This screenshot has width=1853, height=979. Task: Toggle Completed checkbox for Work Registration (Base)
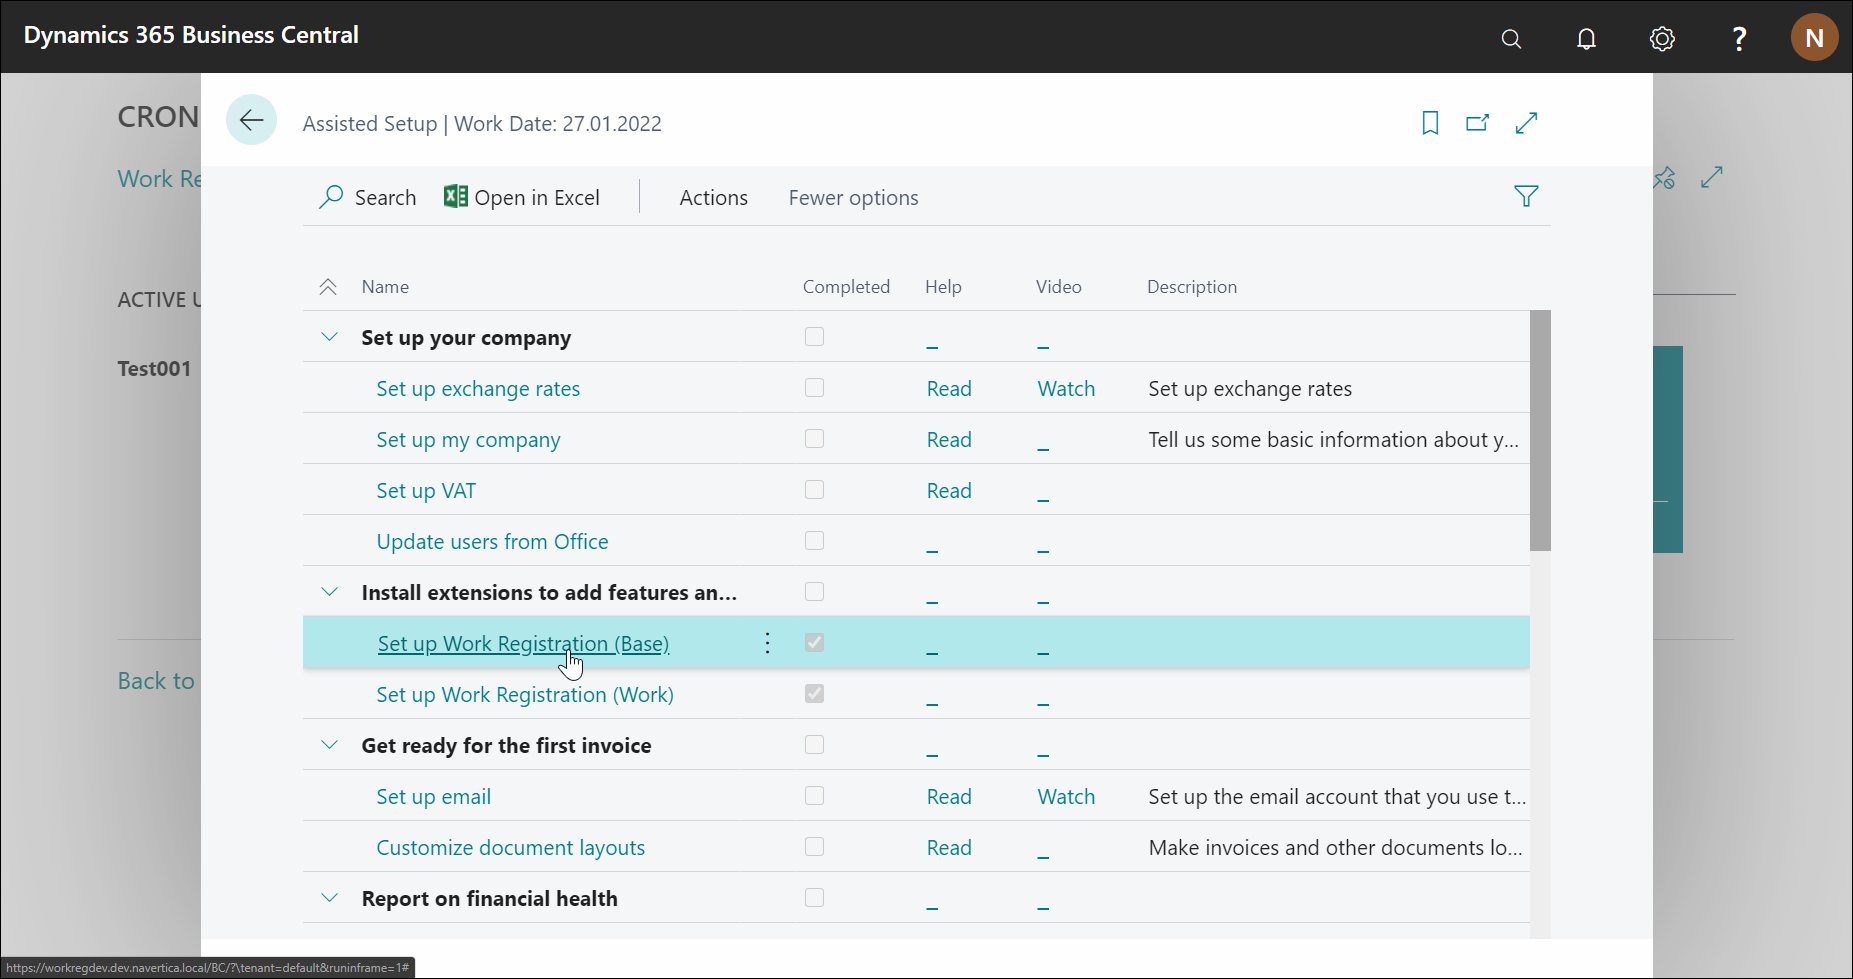(814, 643)
